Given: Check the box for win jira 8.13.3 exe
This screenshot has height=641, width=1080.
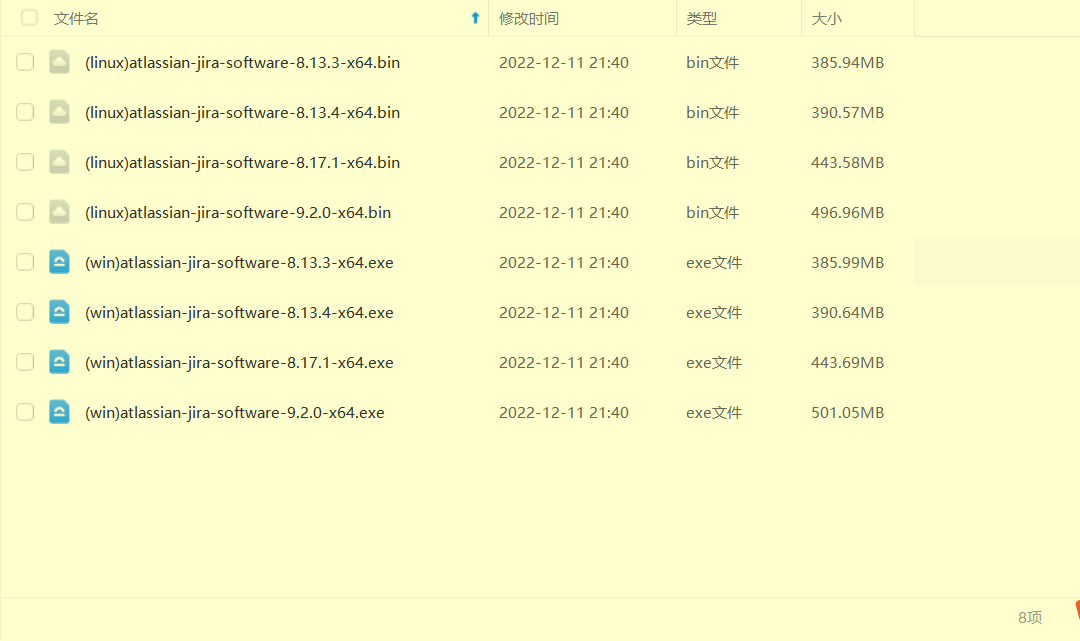Looking at the screenshot, I should point(25,262).
